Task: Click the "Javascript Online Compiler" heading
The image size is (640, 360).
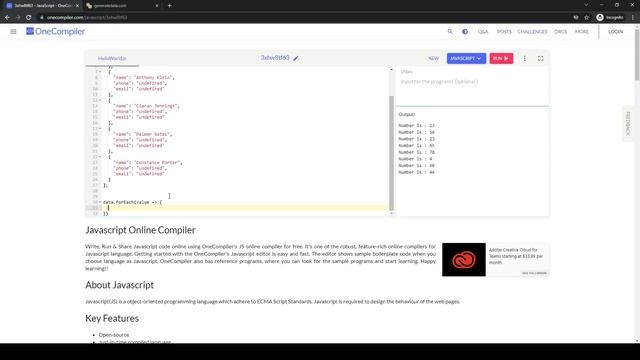Action: pos(140,230)
